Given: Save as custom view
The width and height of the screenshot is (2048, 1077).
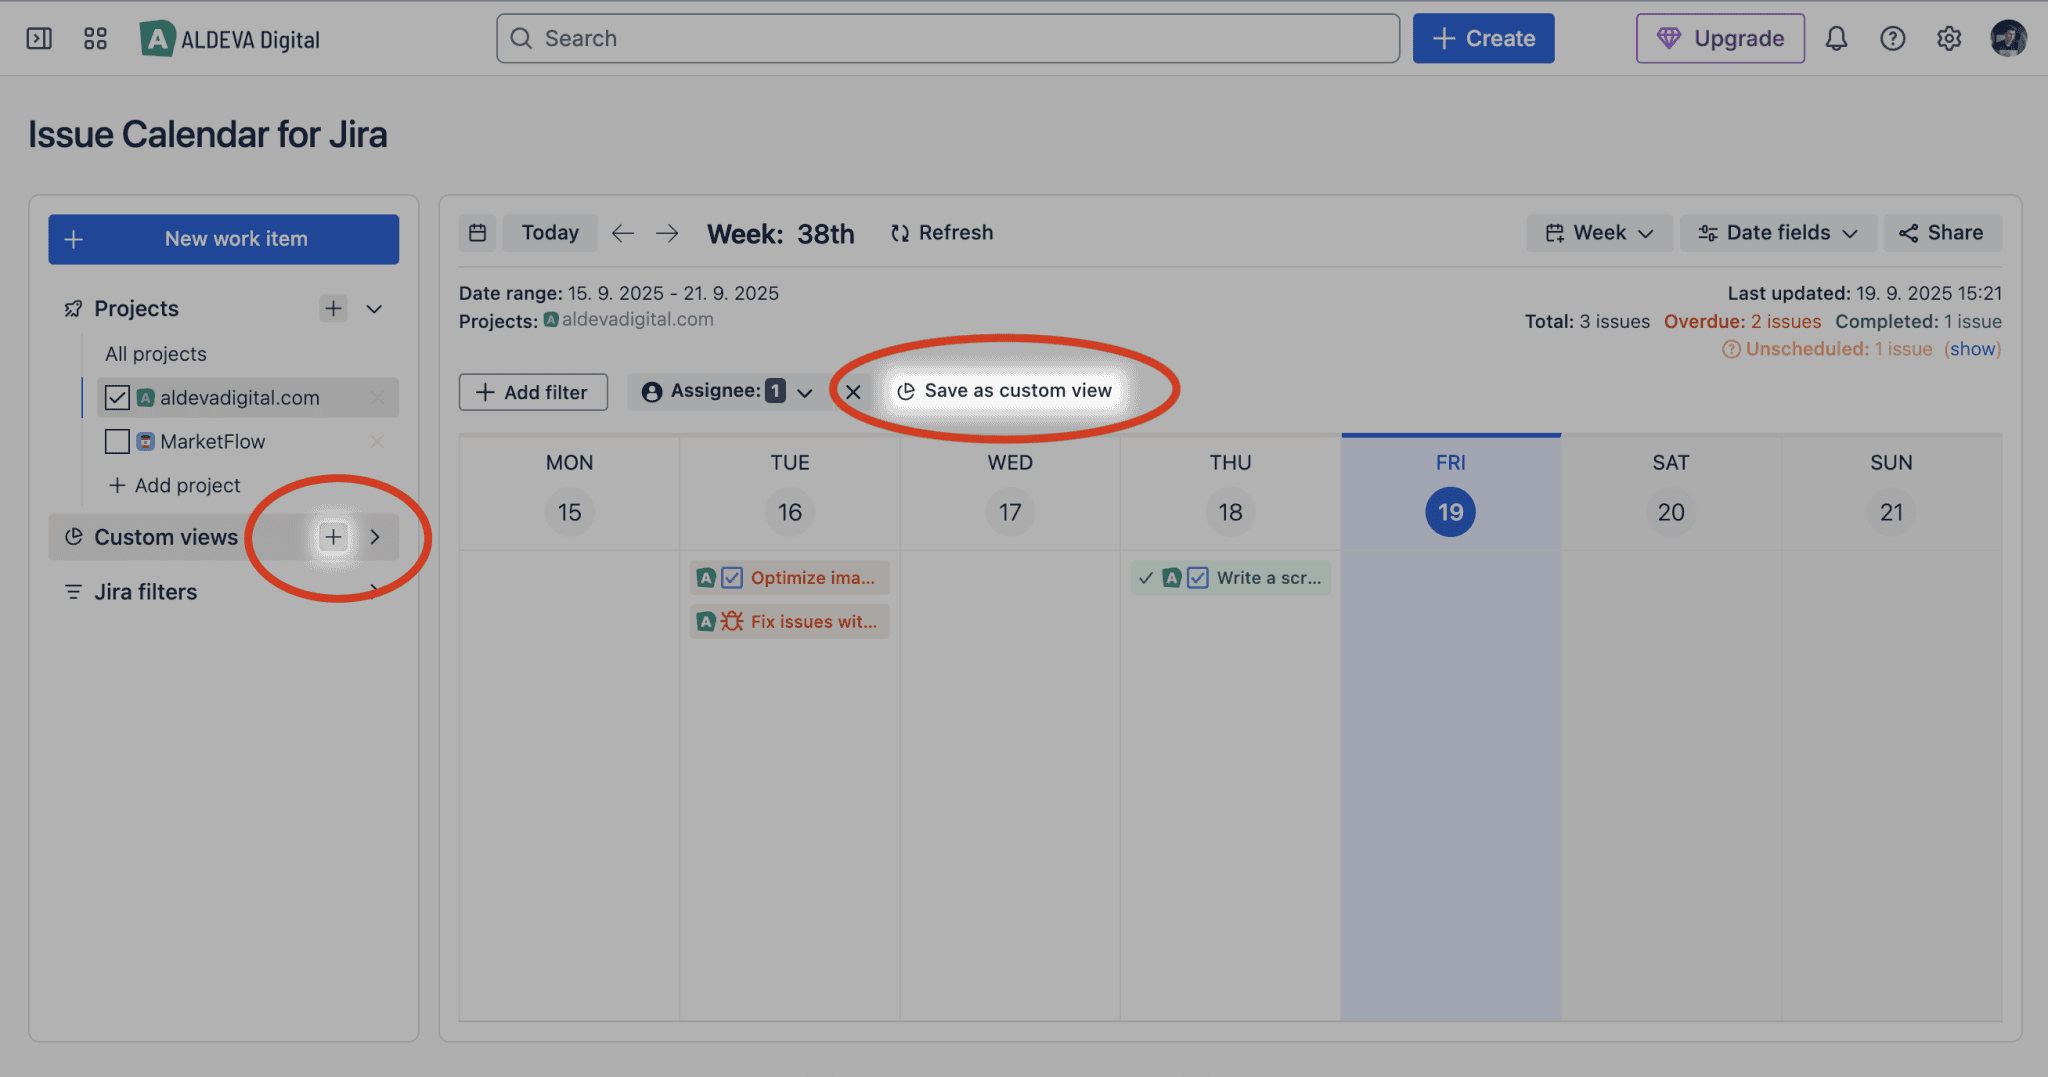Looking at the screenshot, I should [x=1005, y=391].
